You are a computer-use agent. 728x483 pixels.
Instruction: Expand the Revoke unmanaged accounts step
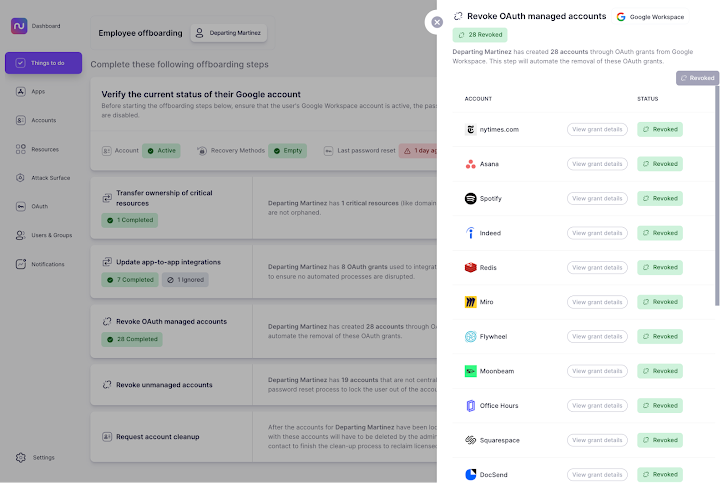(x=170, y=385)
